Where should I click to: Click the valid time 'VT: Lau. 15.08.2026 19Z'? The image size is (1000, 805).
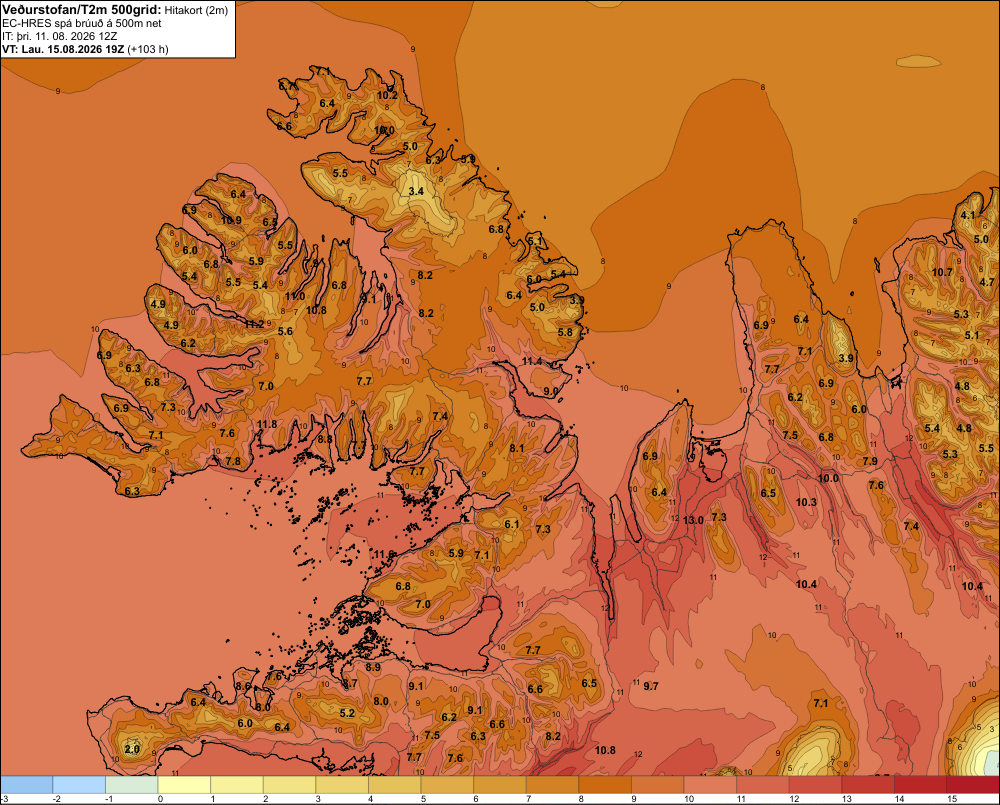63,49
